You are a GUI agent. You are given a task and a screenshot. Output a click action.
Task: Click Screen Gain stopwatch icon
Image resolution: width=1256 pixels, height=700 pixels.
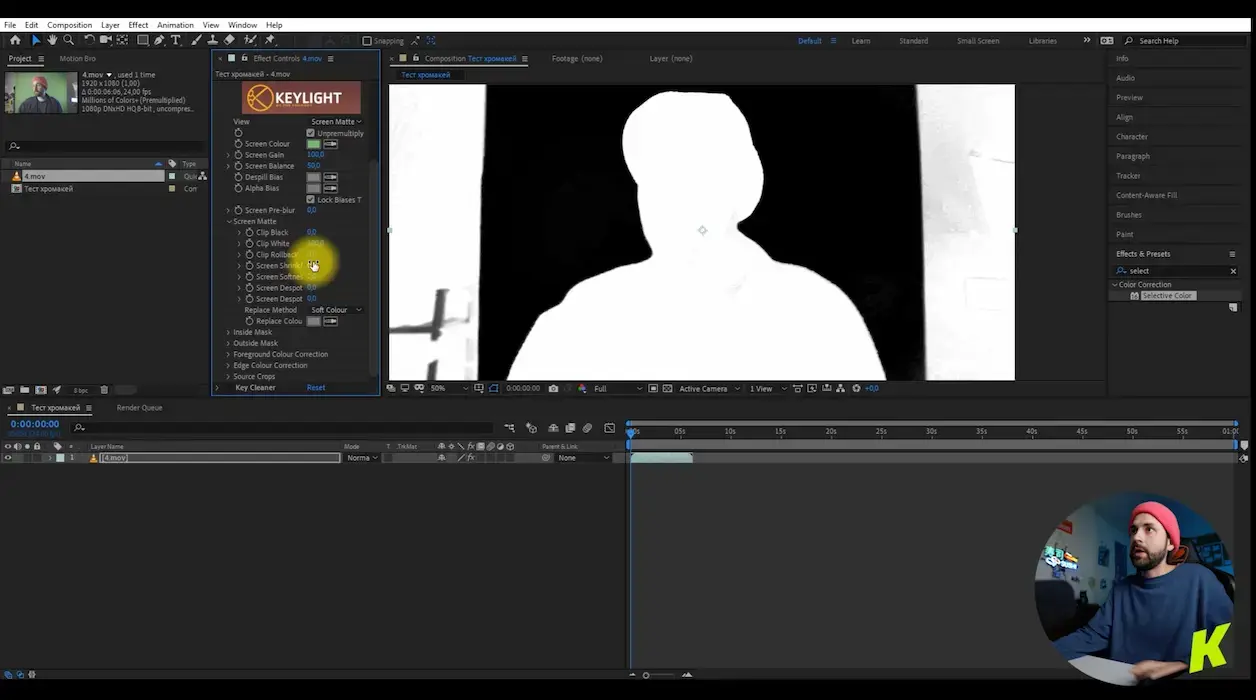click(238, 155)
